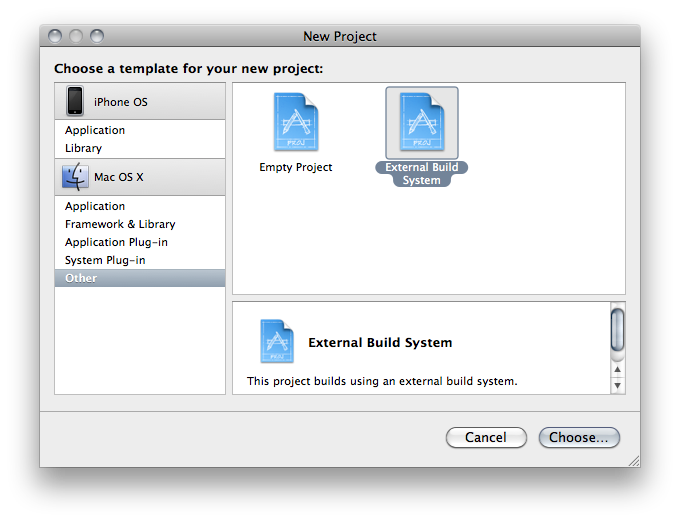The image size is (680, 522).
Task: Click the Cancel button
Action: point(486,437)
